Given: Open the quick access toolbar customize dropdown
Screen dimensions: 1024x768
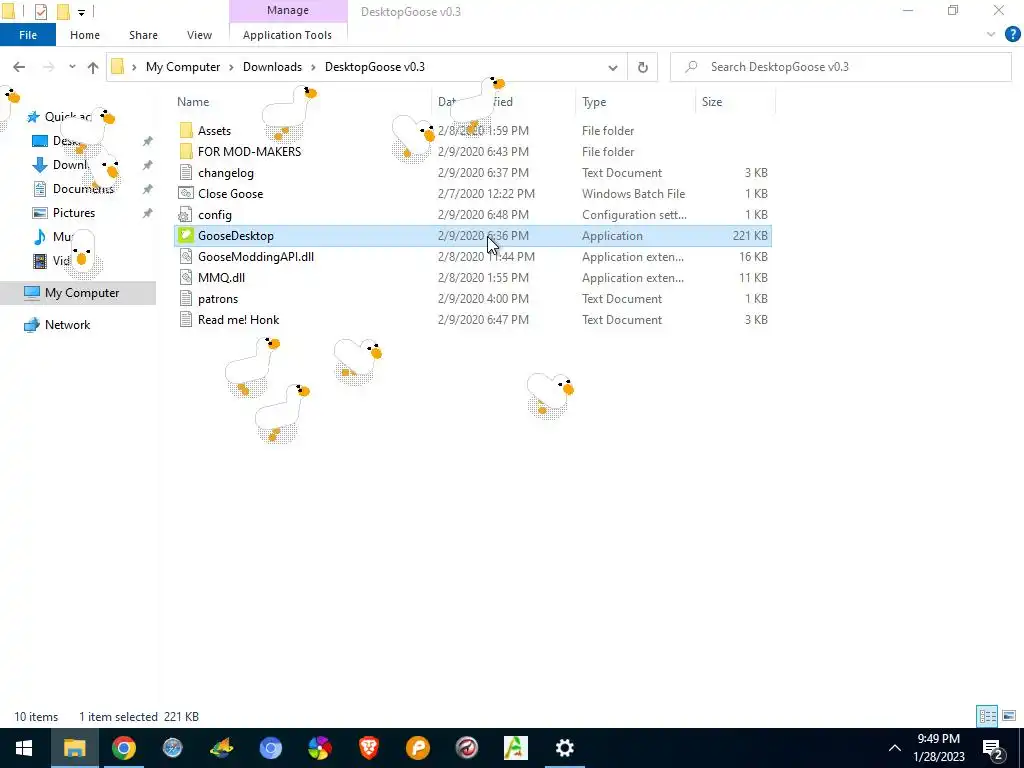Looking at the screenshot, I should (82, 12).
